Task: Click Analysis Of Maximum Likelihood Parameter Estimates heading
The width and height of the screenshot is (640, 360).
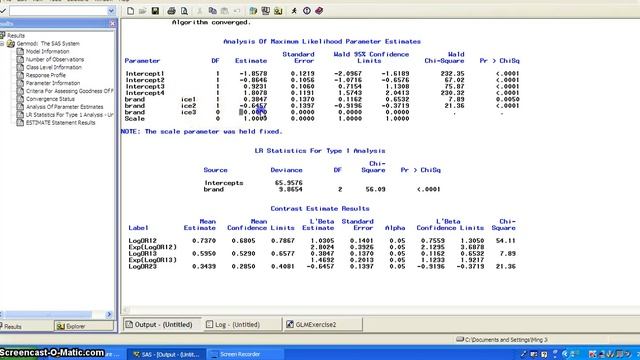Action: point(322,42)
